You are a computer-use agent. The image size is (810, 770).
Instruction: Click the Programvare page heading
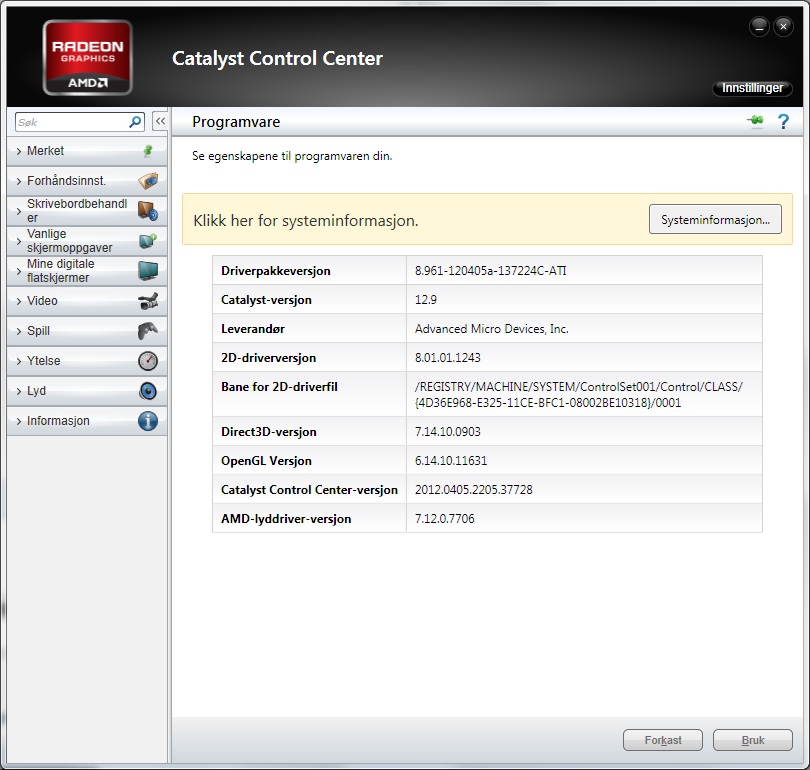pos(236,122)
